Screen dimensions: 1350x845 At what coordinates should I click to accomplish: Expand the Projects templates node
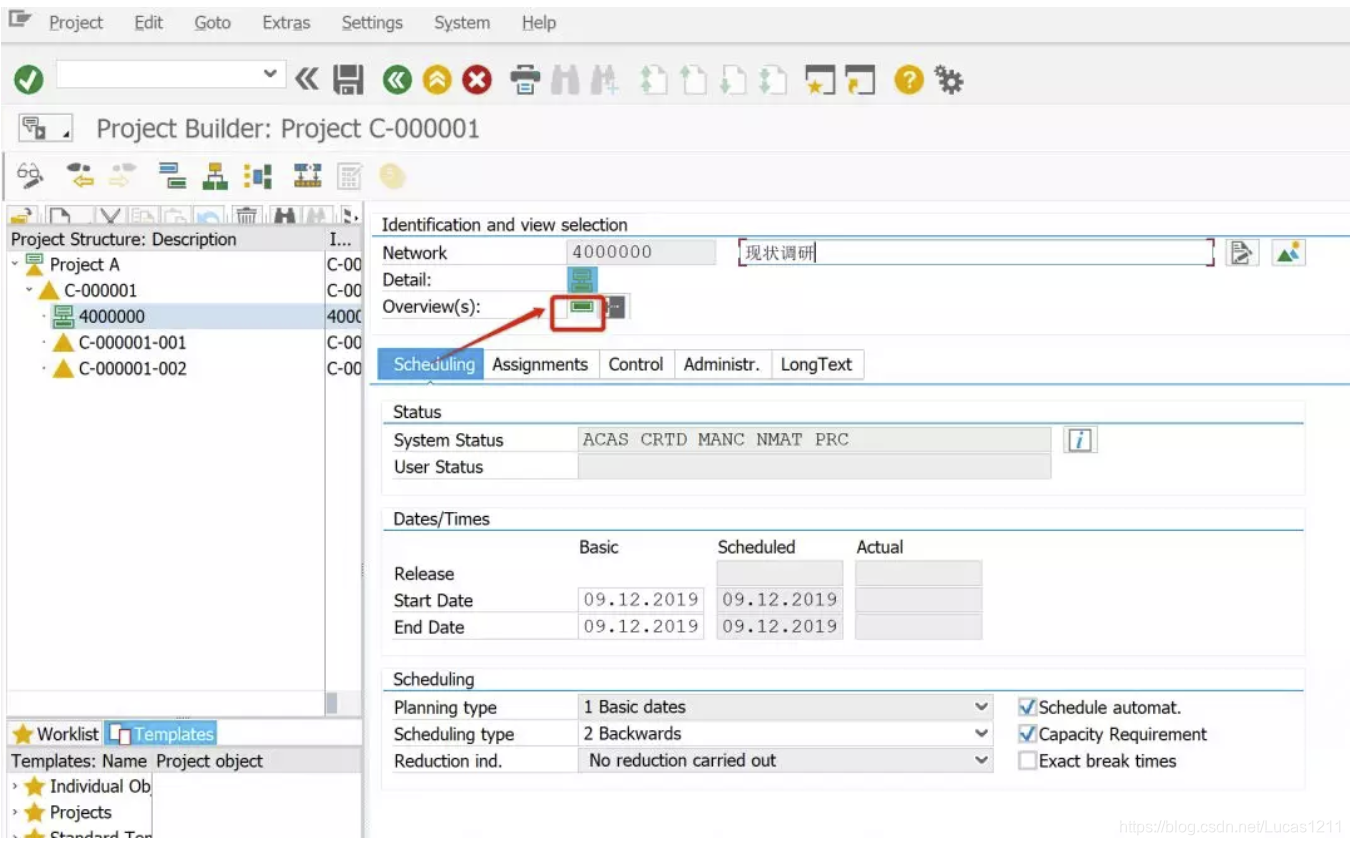15,813
